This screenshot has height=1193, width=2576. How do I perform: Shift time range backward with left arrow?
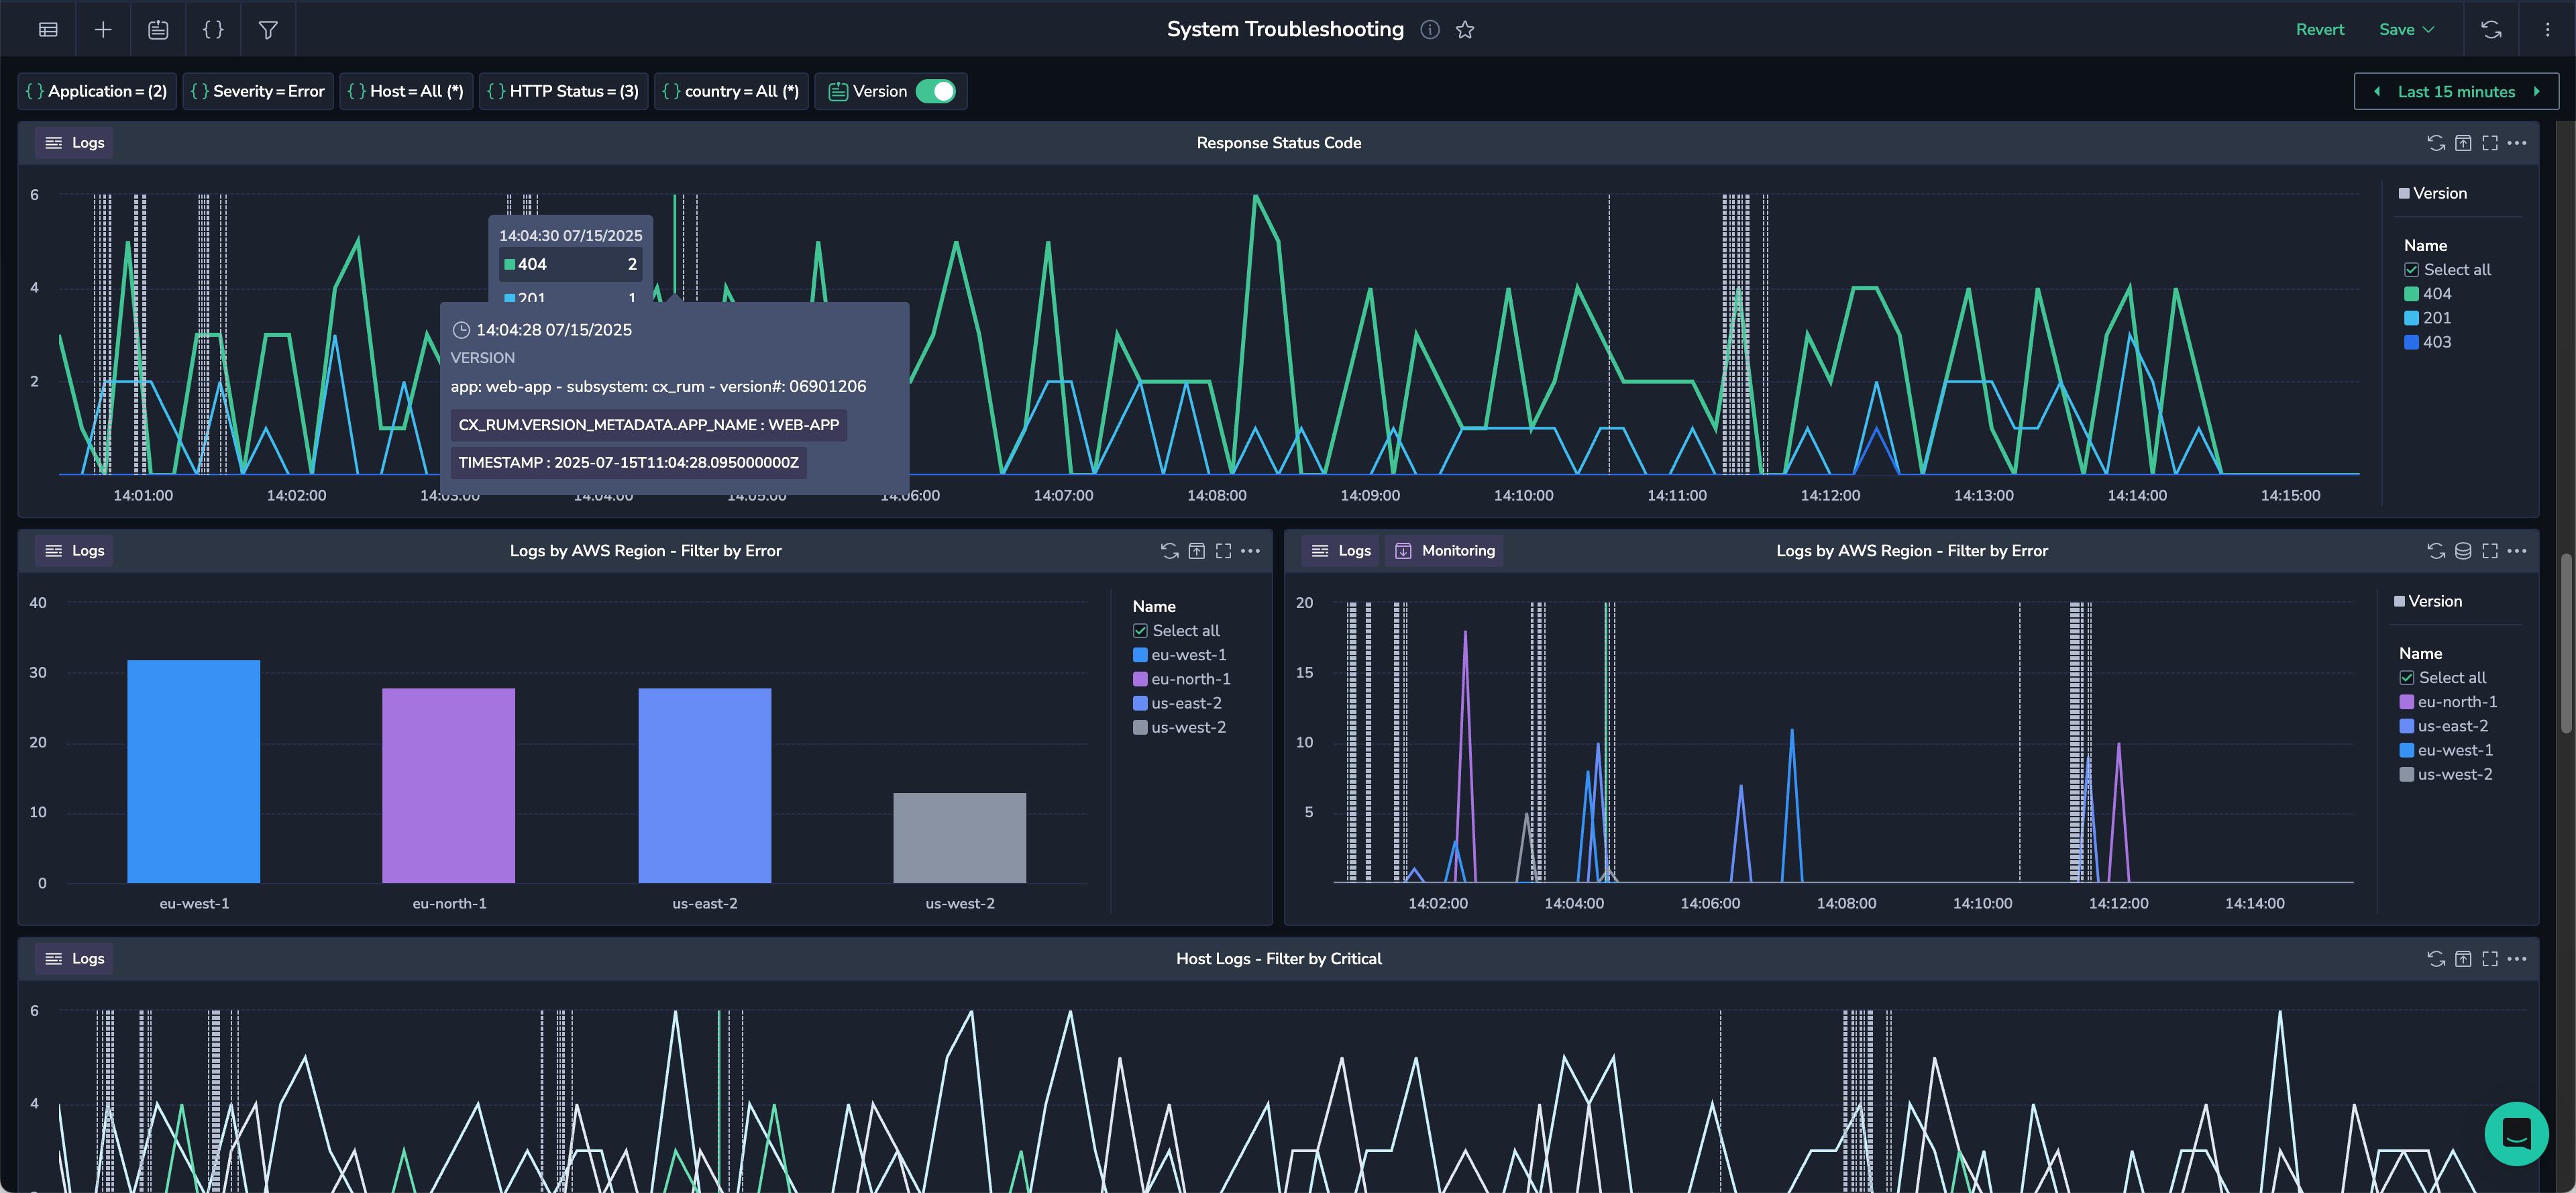(2376, 92)
